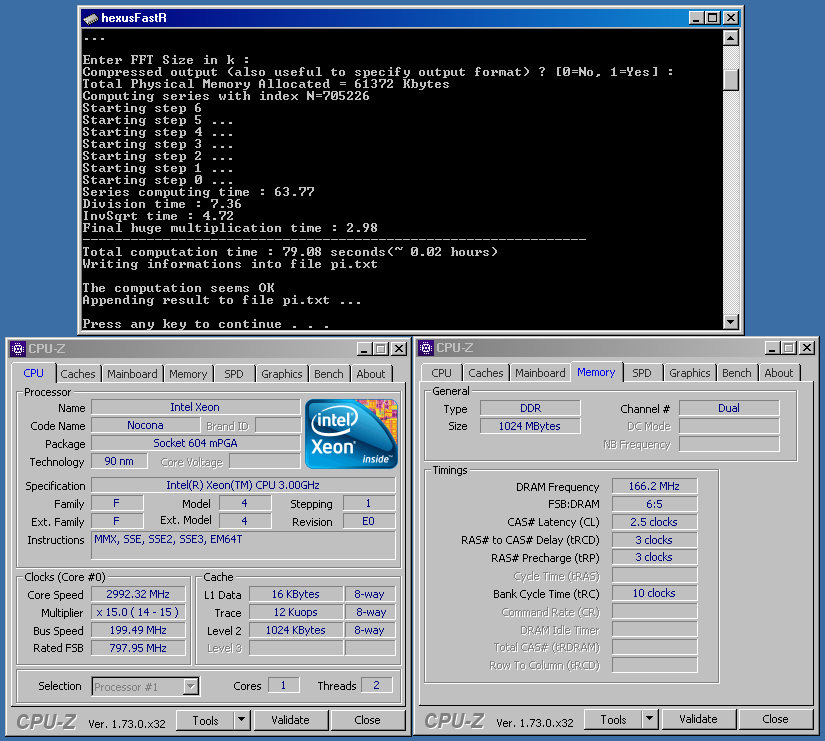825x741 pixels.
Task: Click the Instructions field 'MMX, SSE, SSE2, SSE3, EM64T'
Action: coord(243,545)
